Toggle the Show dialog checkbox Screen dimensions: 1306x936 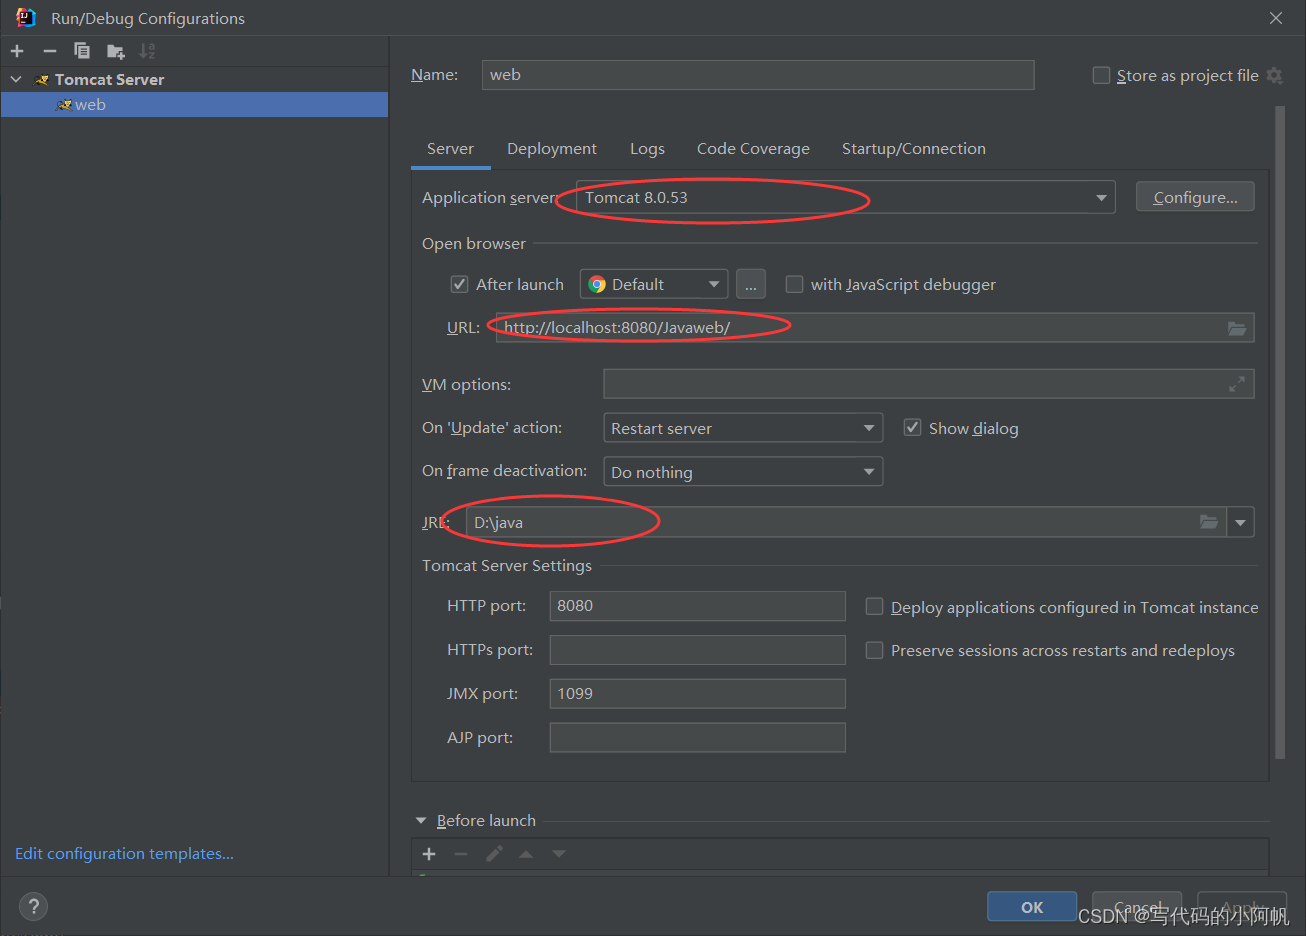(912, 428)
